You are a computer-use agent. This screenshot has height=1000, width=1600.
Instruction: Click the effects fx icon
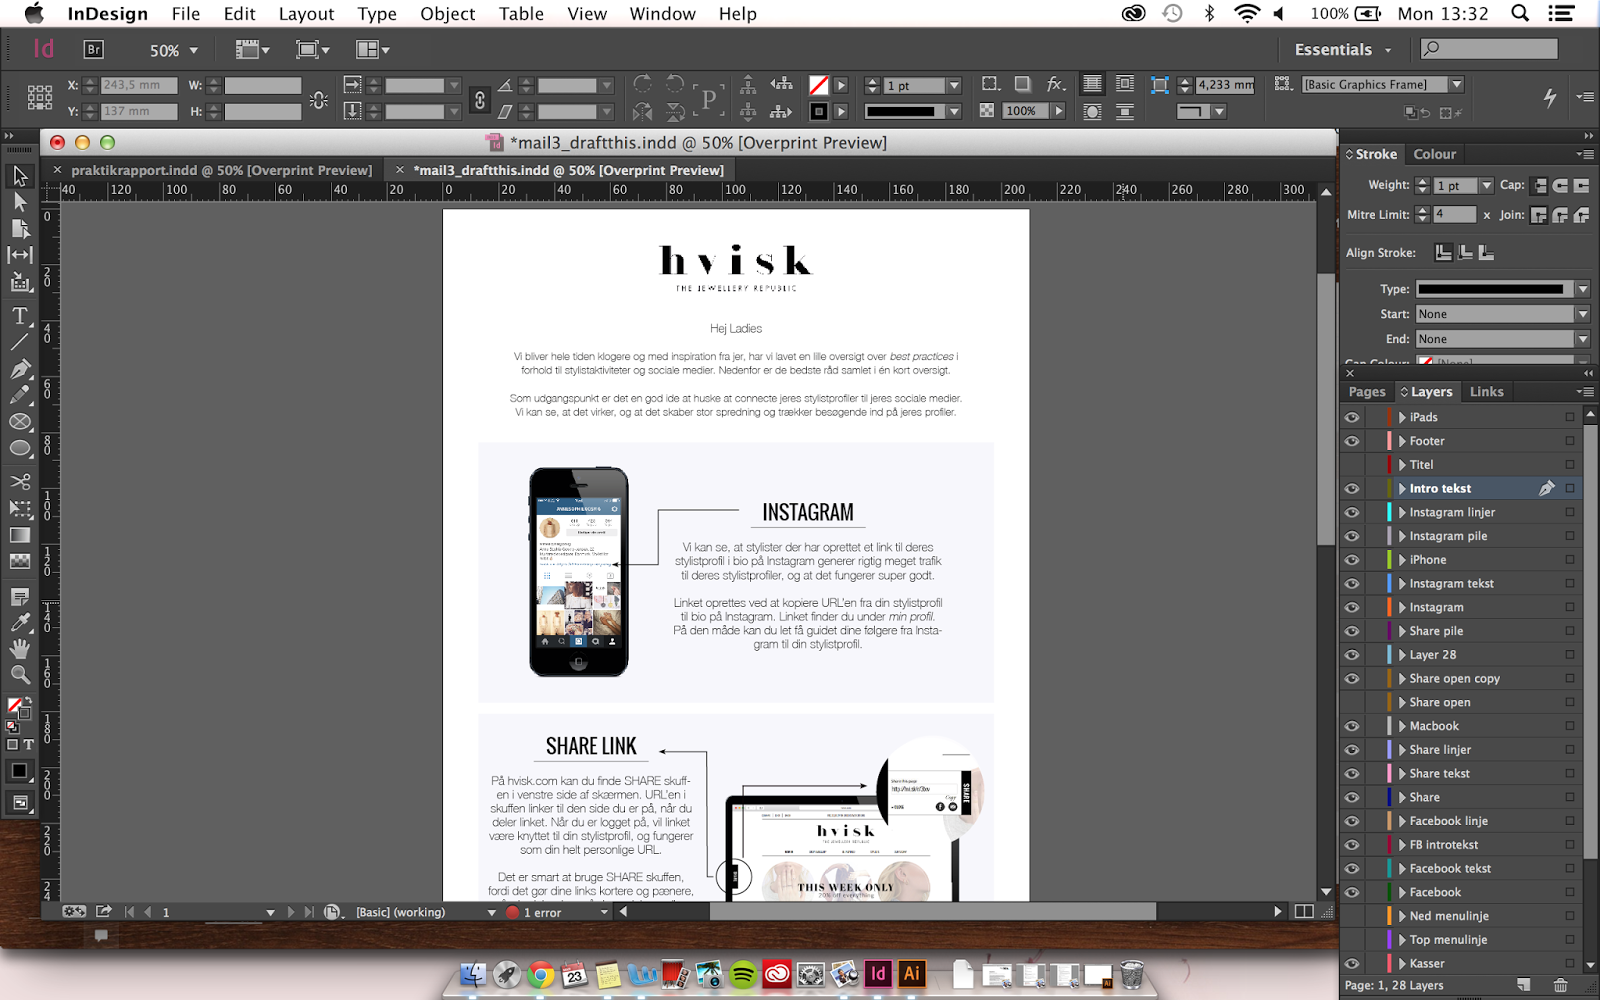[x=1056, y=84]
